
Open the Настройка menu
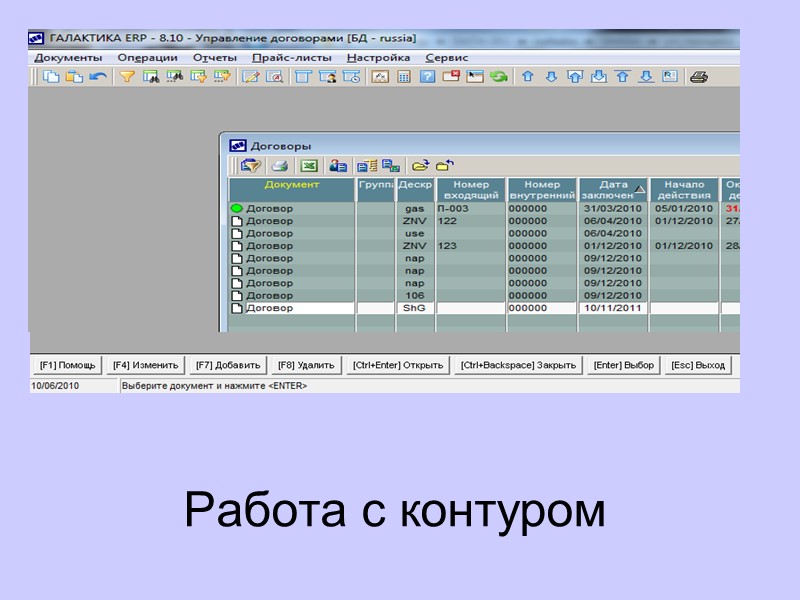379,58
